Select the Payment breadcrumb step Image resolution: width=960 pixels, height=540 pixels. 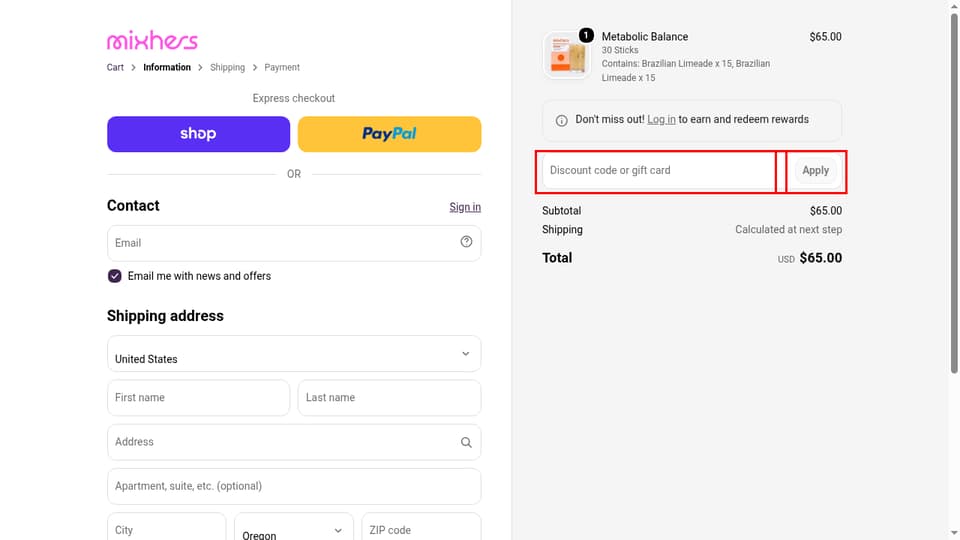click(x=282, y=67)
